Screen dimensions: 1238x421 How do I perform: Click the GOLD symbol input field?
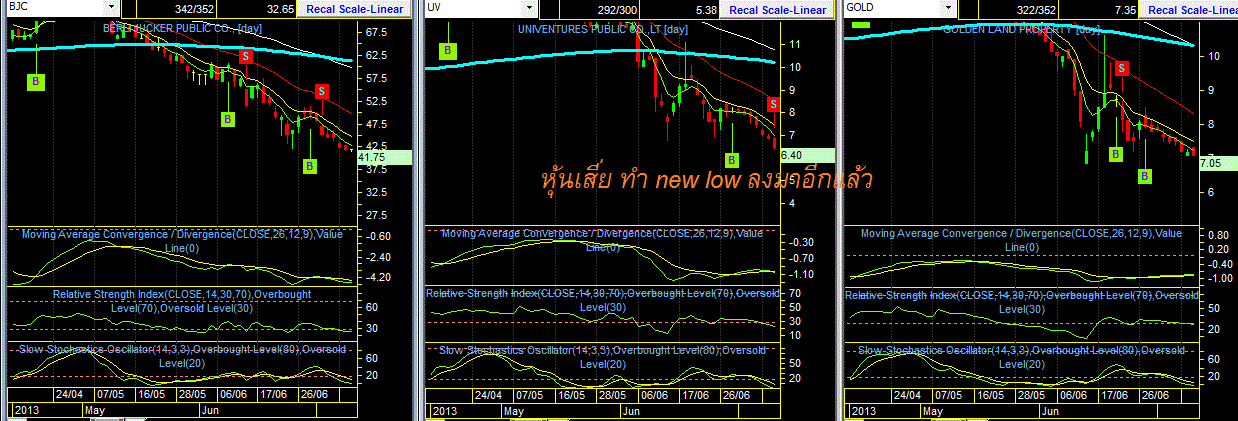tap(894, 9)
